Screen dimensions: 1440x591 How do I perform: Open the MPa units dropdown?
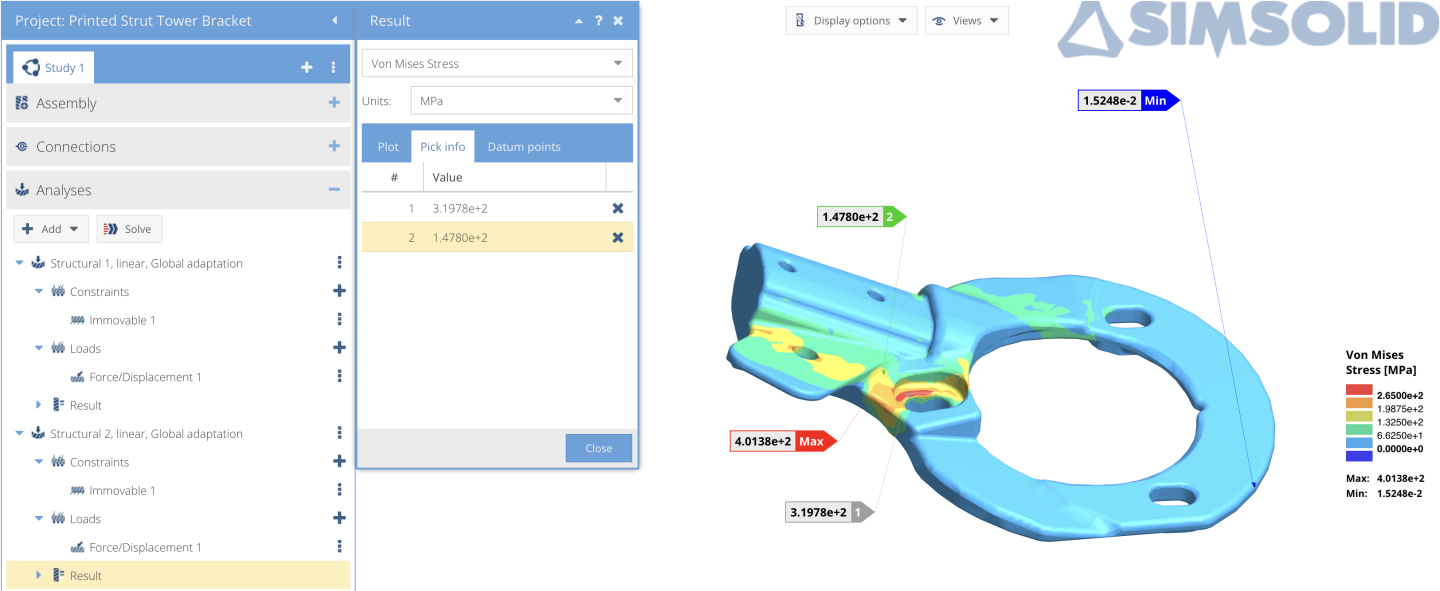[x=521, y=101]
